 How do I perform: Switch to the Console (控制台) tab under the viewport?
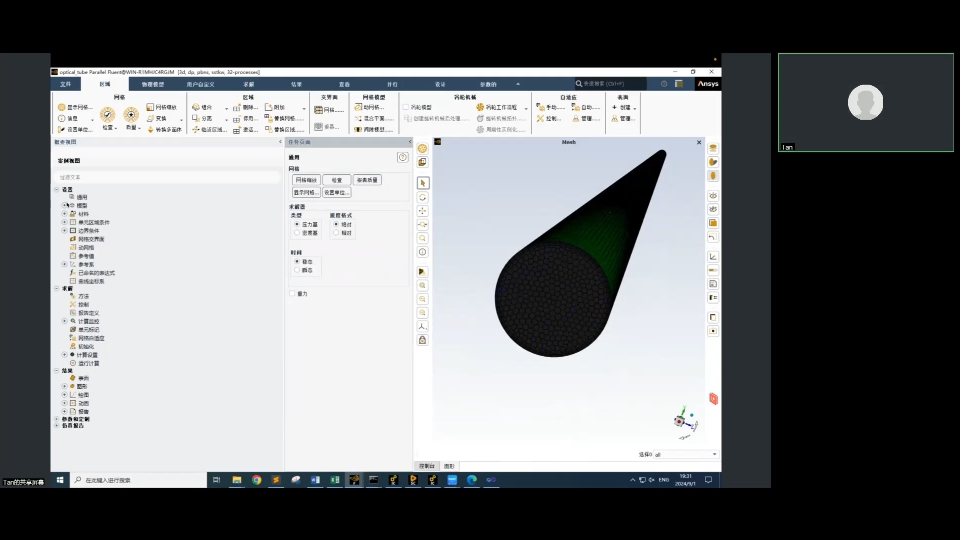[x=427, y=467]
